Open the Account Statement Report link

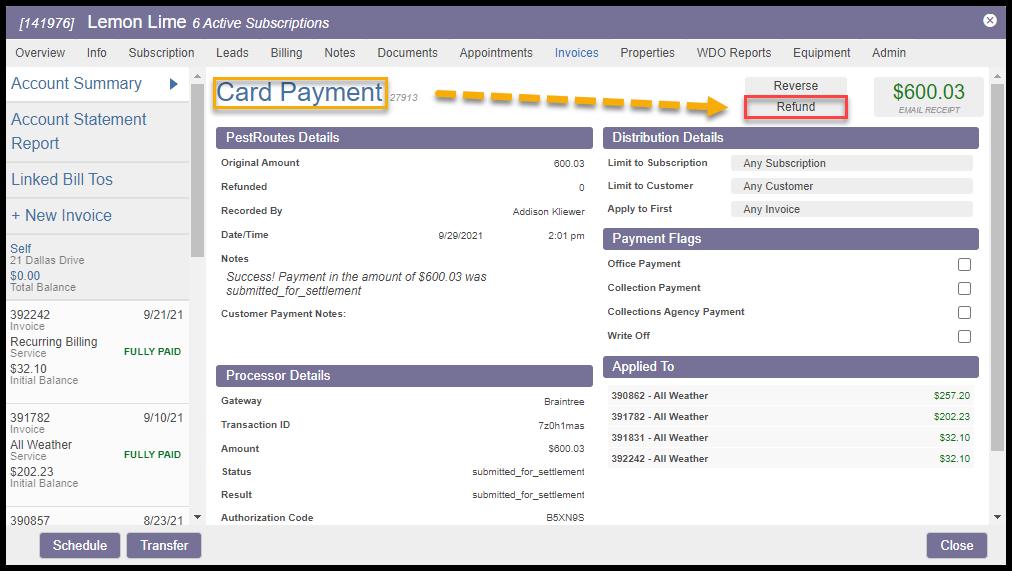click(x=79, y=131)
